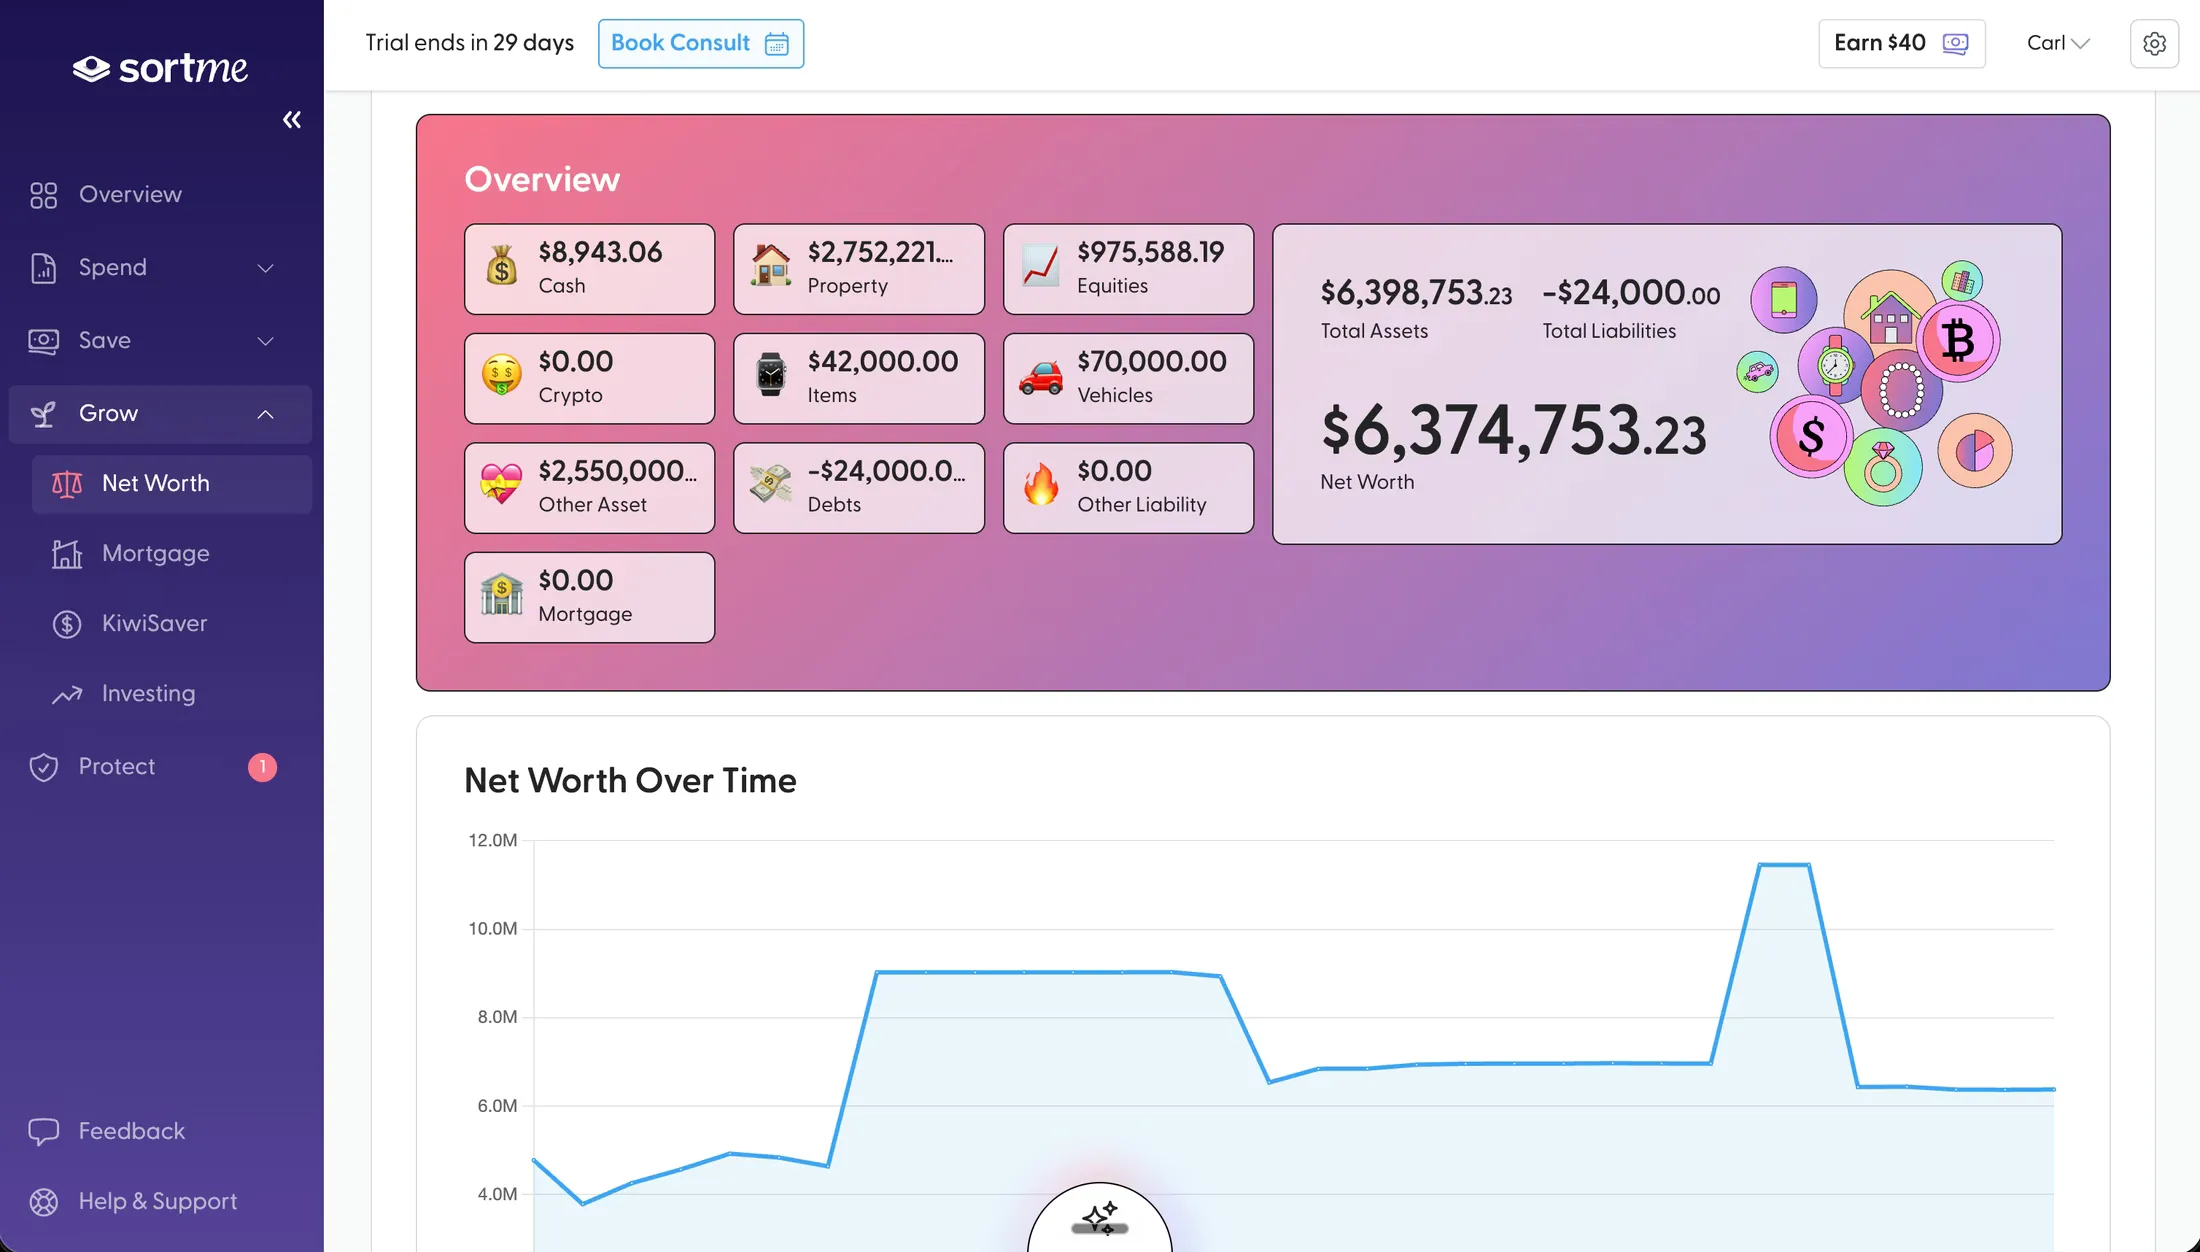This screenshot has width=2200, height=1252.
Task: Click the money-face Crypto icon
Action: pos(501,376)
